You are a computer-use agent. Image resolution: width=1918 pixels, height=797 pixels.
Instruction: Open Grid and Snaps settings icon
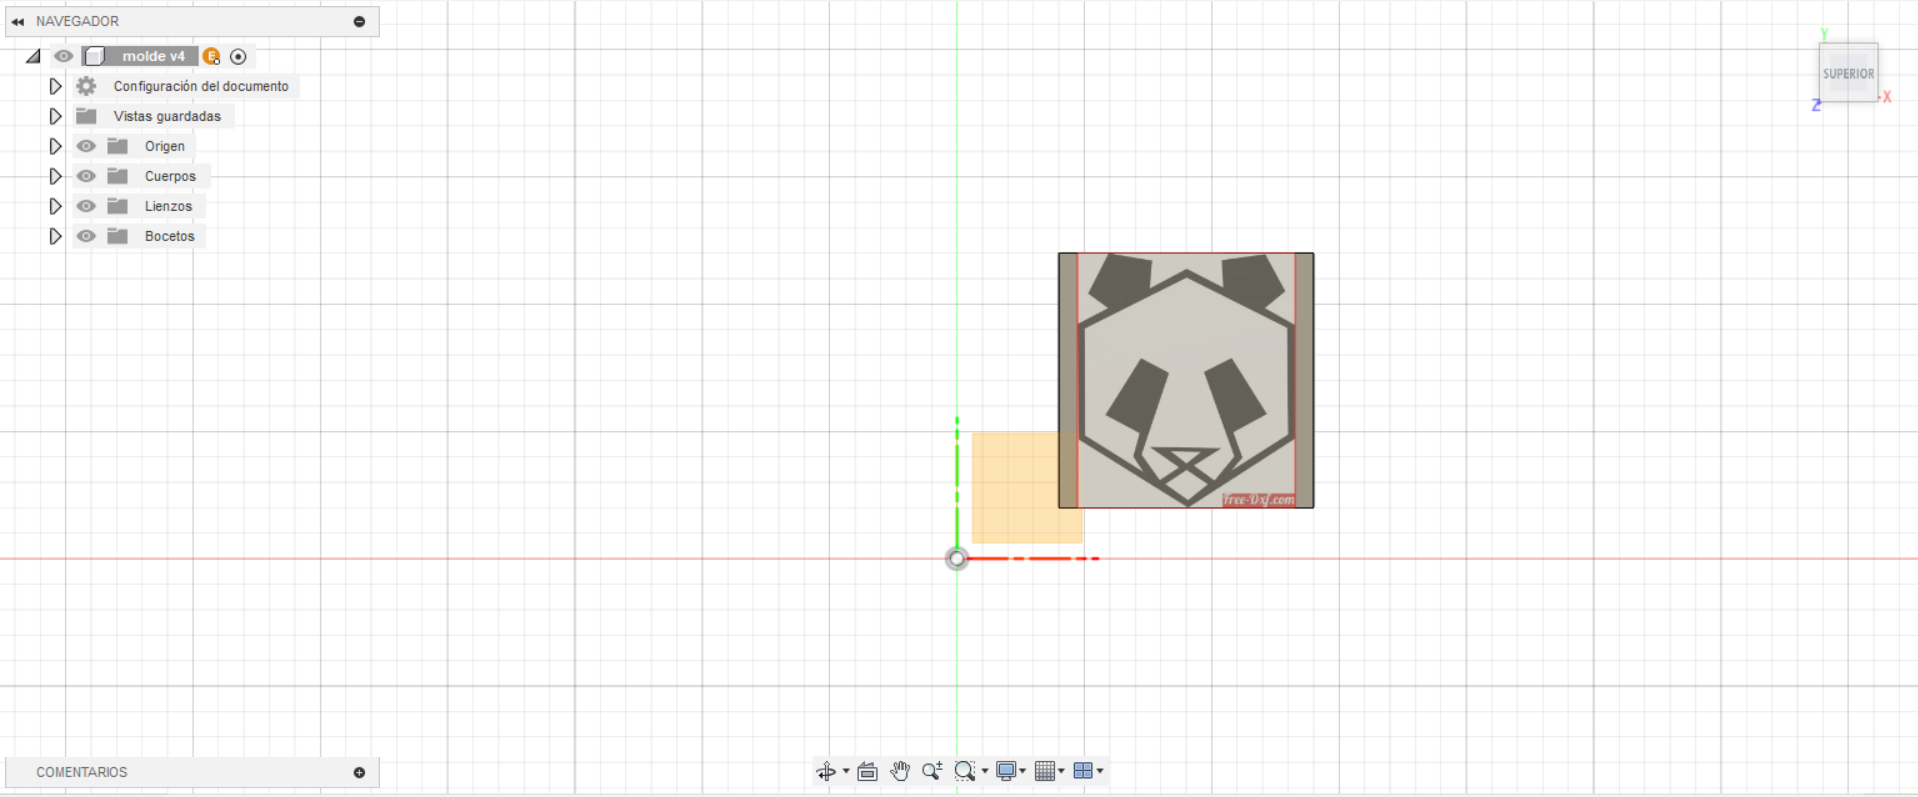1045,771
